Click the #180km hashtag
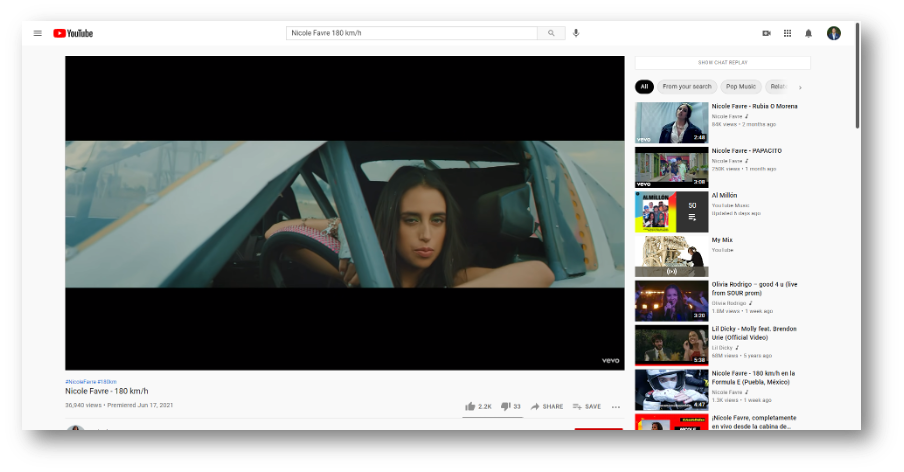The width and height of the screenshot is (904, 472). click(107, 382)
